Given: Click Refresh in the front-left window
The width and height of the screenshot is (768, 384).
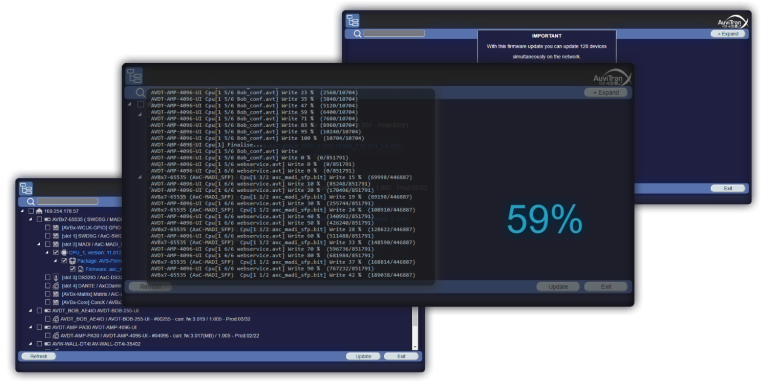Looking at the screenshot, I should 39,356.
